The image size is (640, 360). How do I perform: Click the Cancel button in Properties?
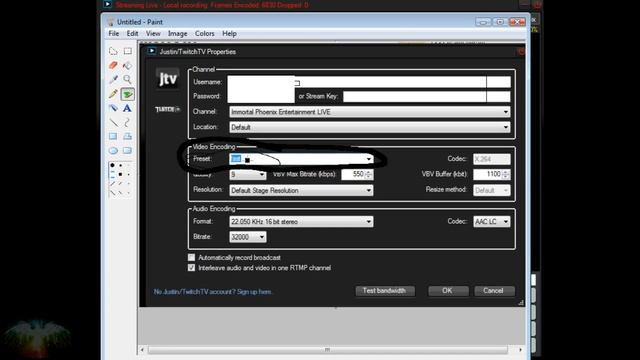(494, 291)
